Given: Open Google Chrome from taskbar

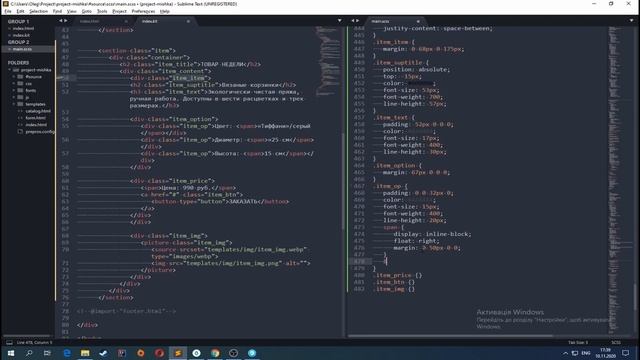Looking at the screenshot, I should pos(215,353).
